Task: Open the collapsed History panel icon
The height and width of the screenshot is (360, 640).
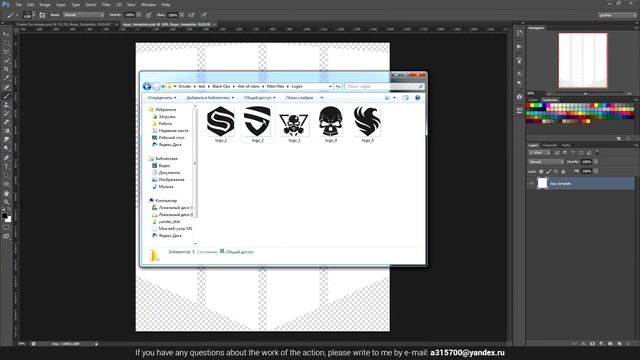Action: (519, 33)
